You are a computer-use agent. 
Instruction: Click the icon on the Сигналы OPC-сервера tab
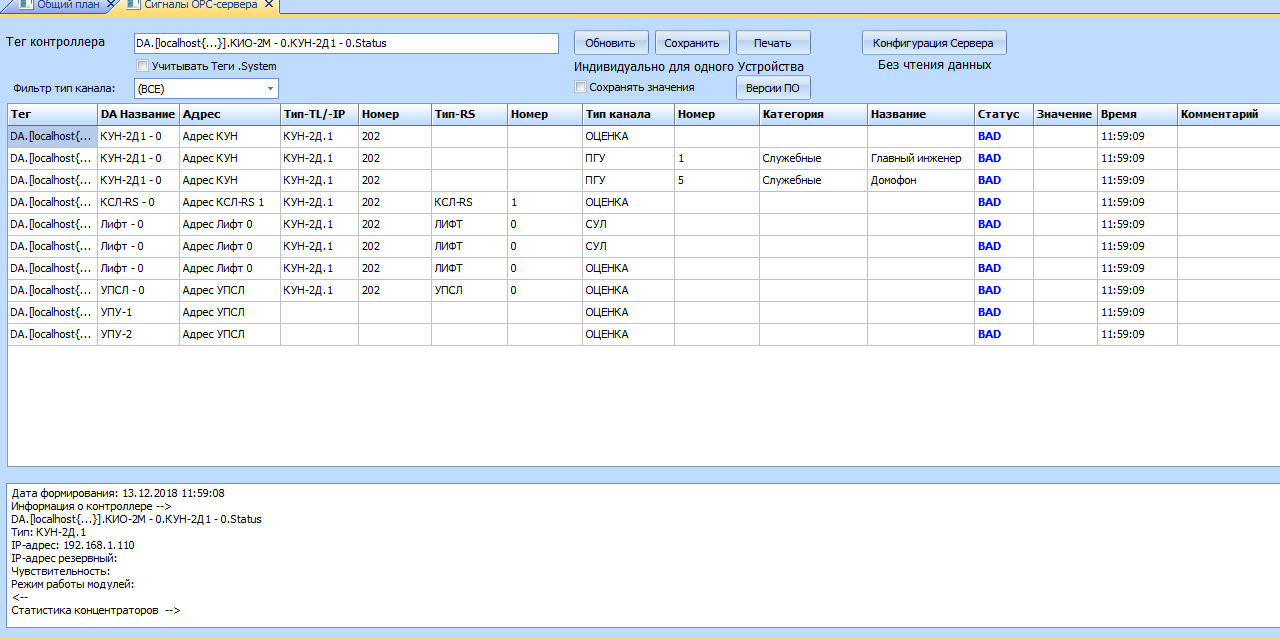tap(133, 5)
